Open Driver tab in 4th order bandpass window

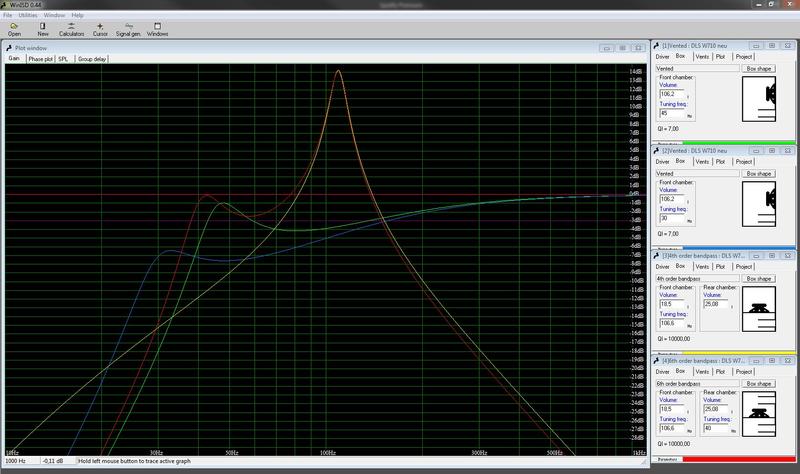pyautogui.click(x=662, y=267)
